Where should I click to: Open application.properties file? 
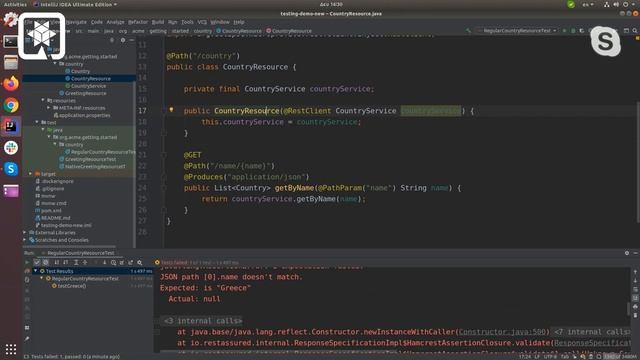point(84,115)
